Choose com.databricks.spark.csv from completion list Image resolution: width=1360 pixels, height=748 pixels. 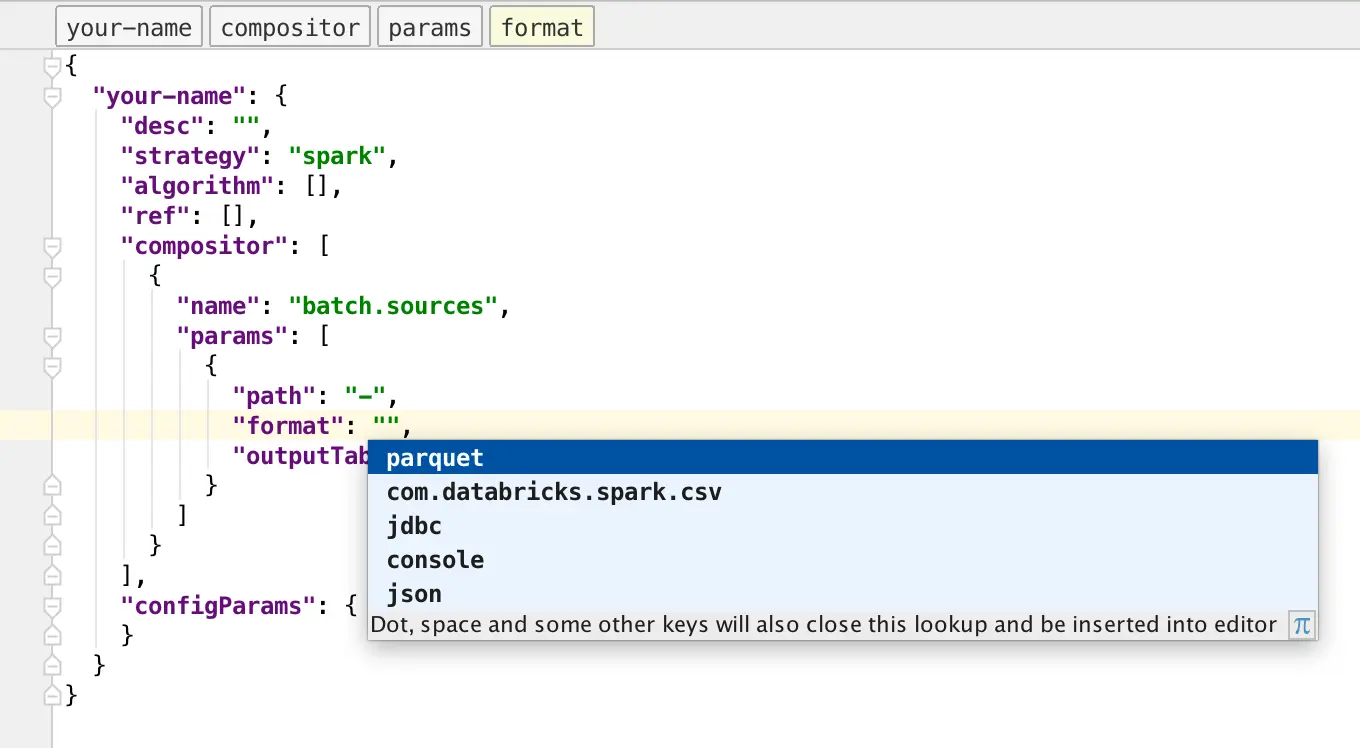842,492
